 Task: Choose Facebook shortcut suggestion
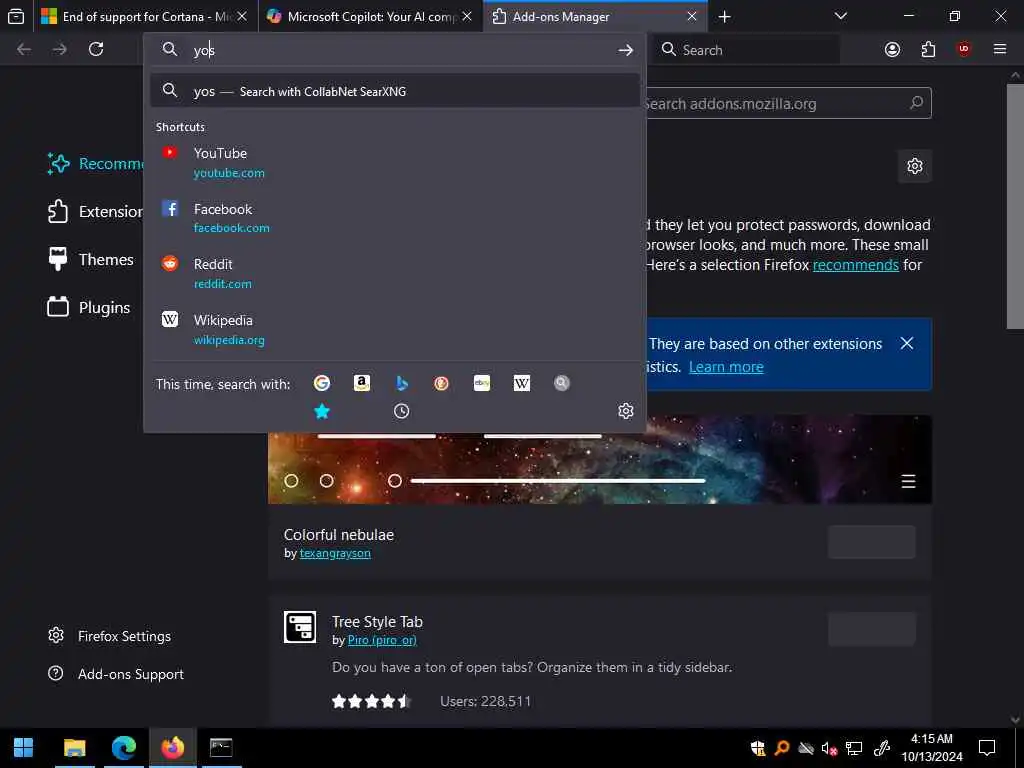pyautogui.click(x=394, y=218)
